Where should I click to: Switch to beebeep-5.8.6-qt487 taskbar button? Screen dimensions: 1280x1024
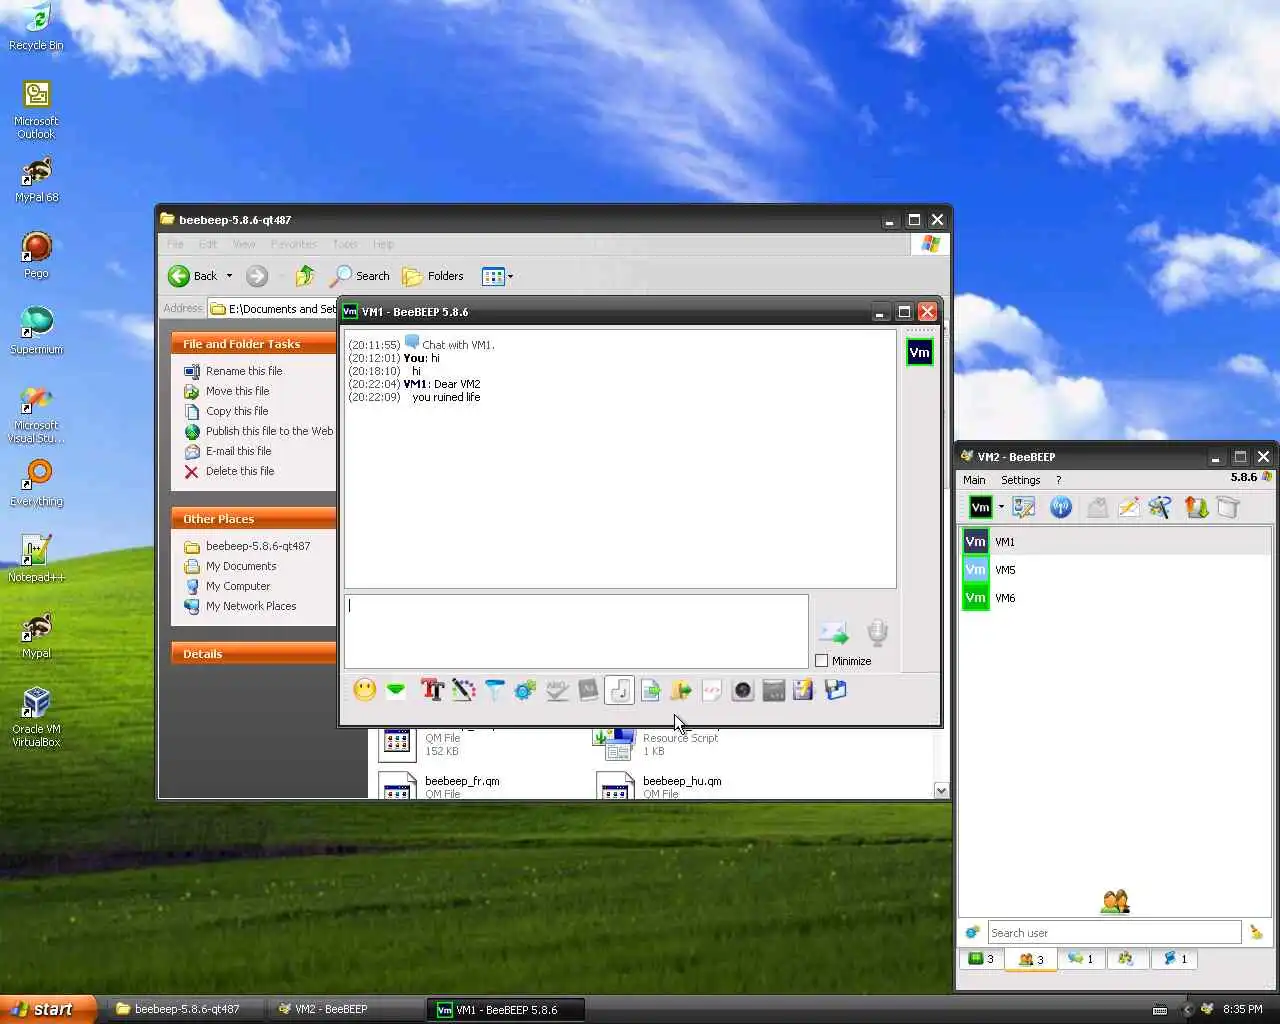[185, 1009]
